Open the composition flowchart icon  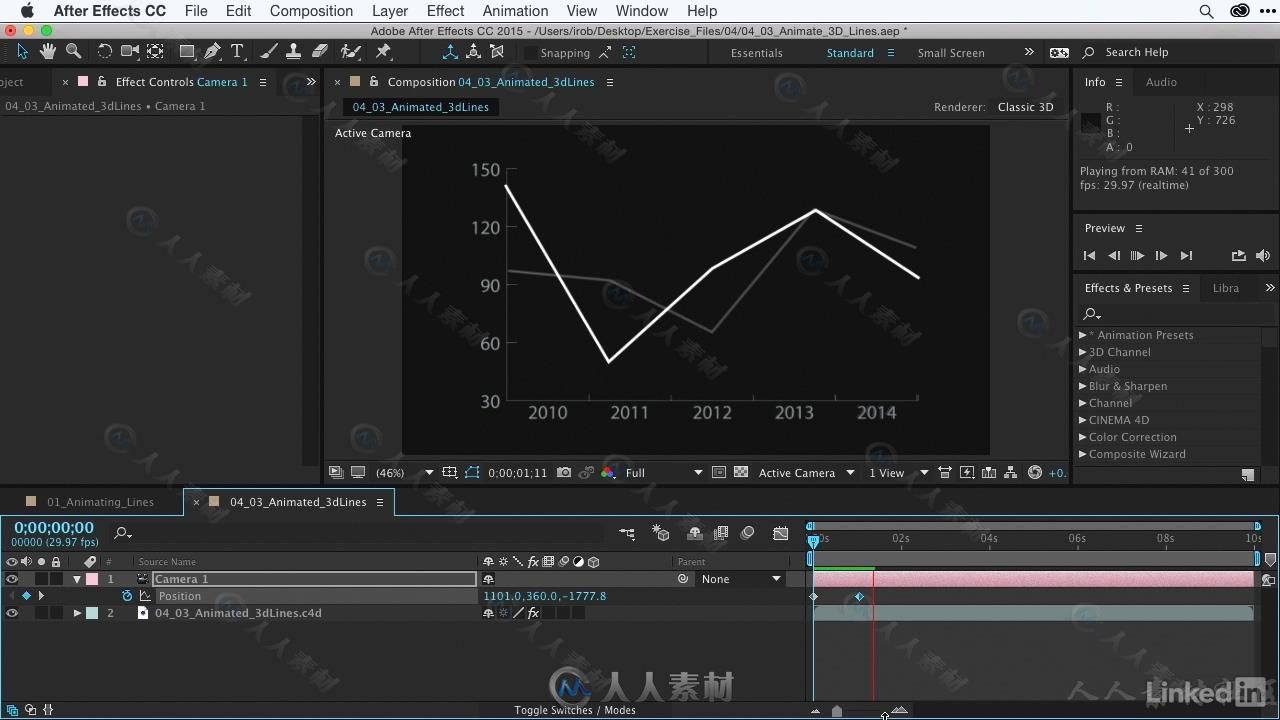[1011, 473]
